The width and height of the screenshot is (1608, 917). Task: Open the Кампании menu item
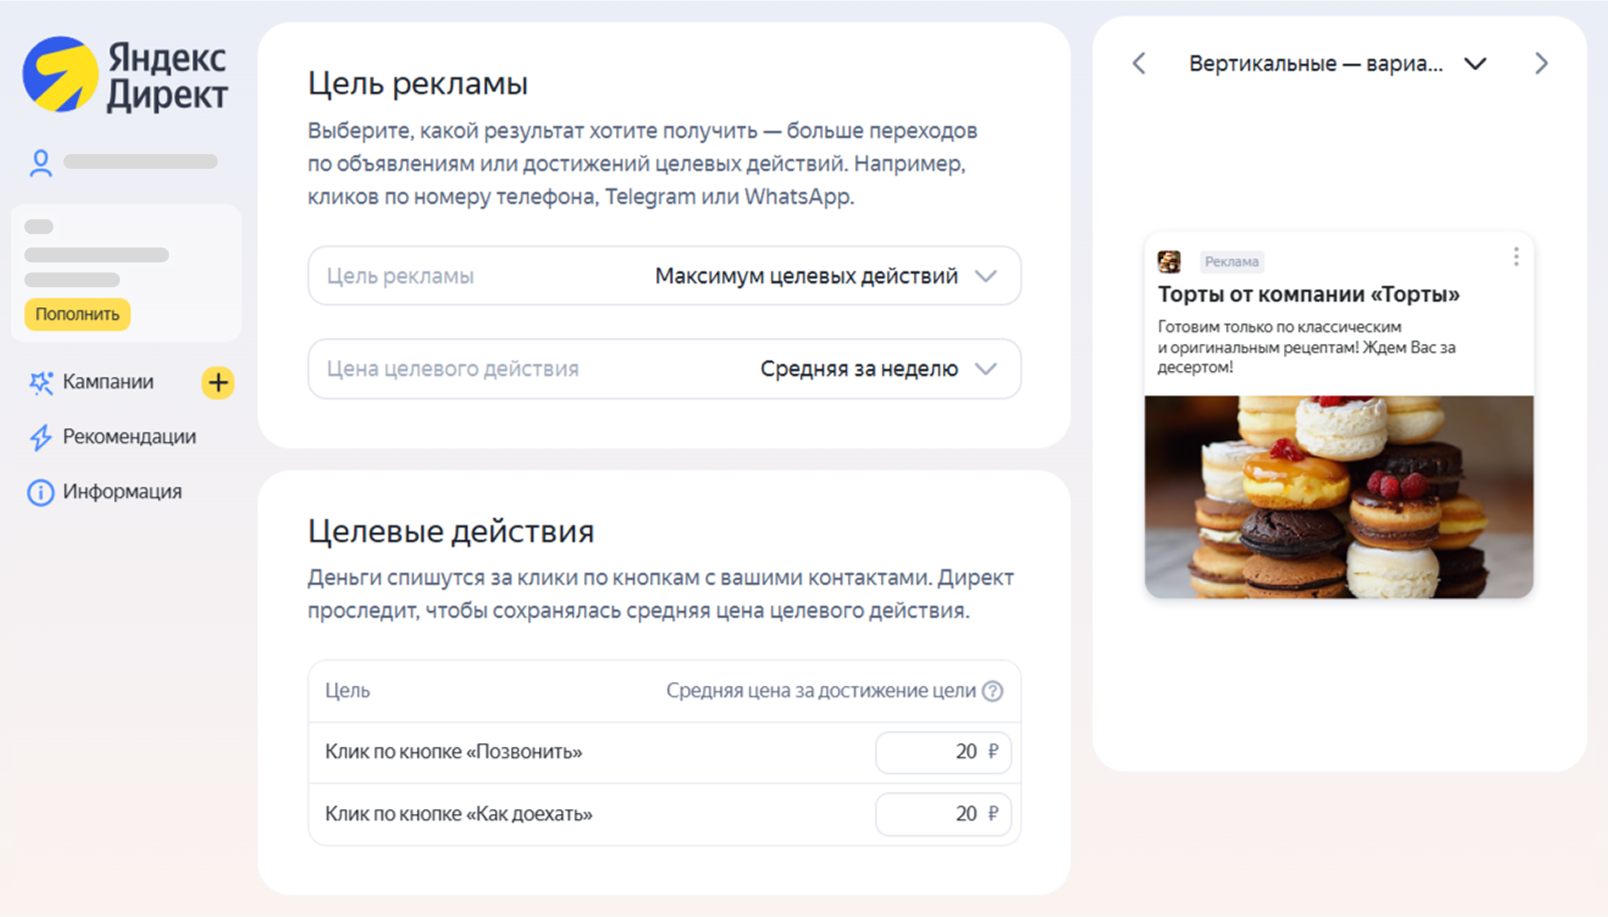108,382
